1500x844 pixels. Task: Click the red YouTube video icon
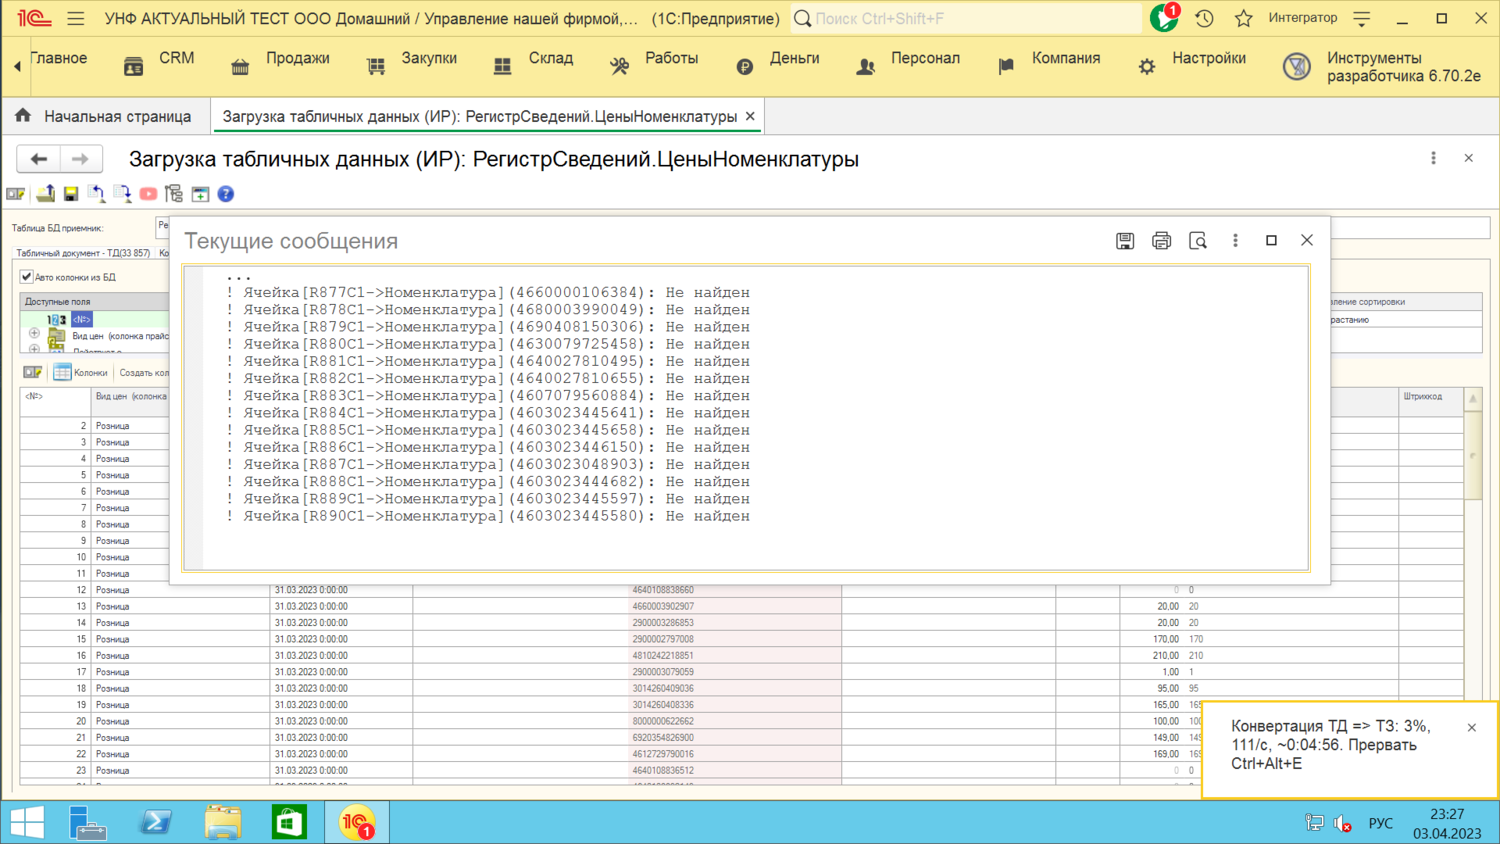tap(148, 194)
